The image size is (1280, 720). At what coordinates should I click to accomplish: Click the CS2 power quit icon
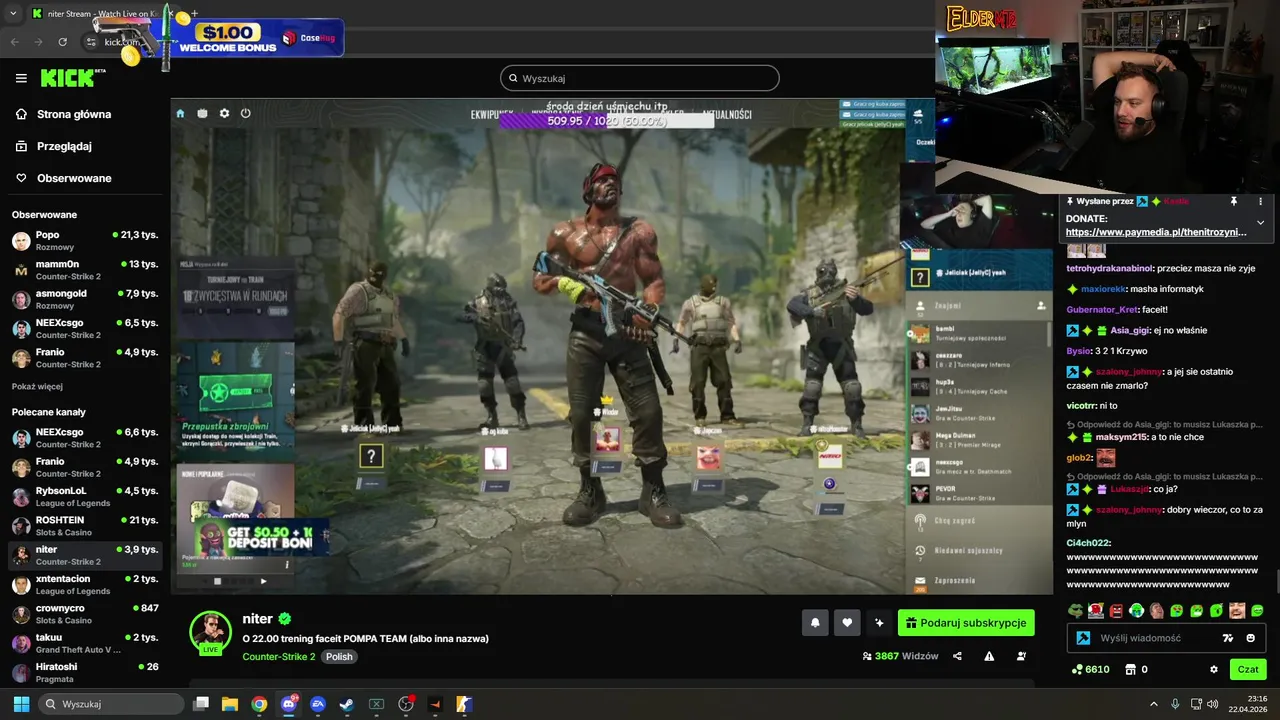pyautogui.click(x=245, y=114)
